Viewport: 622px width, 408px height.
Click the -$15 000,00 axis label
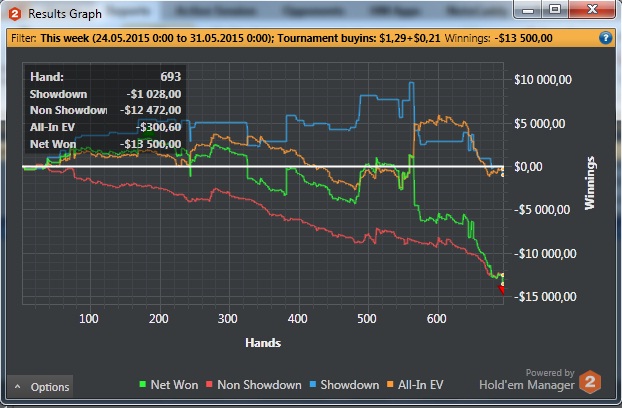point(545,296)
